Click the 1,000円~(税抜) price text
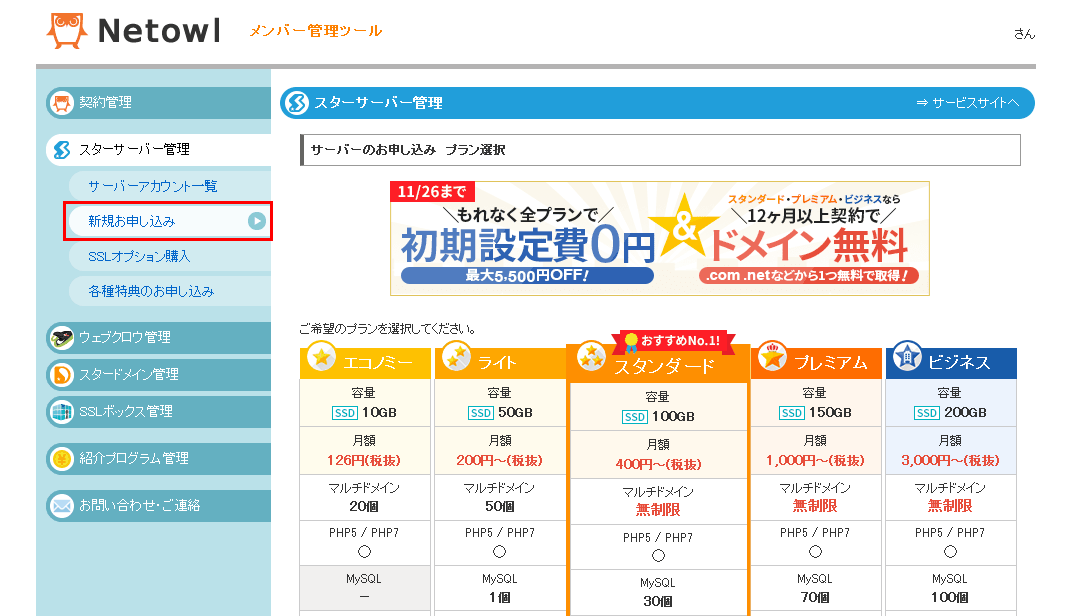The image size is (1073, 616). tap(815, 461)
